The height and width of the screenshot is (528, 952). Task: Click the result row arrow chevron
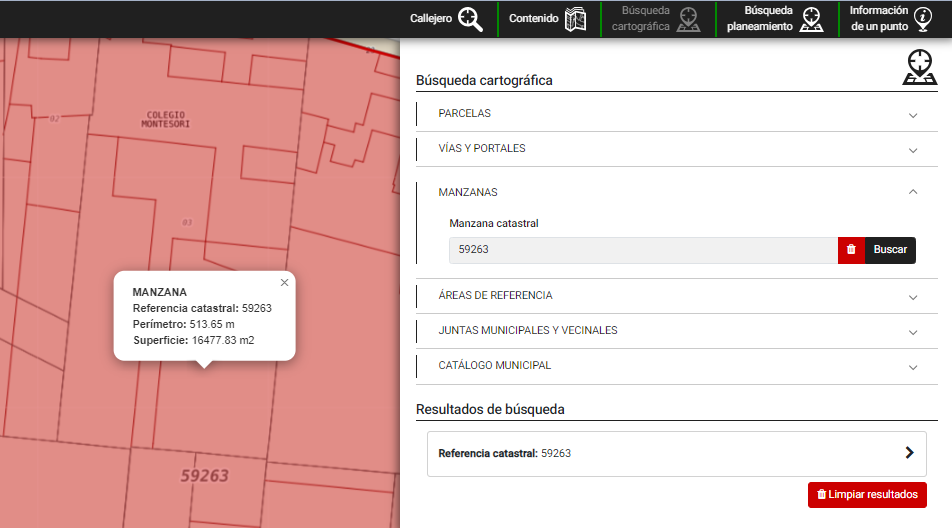(x=909, y=453)
